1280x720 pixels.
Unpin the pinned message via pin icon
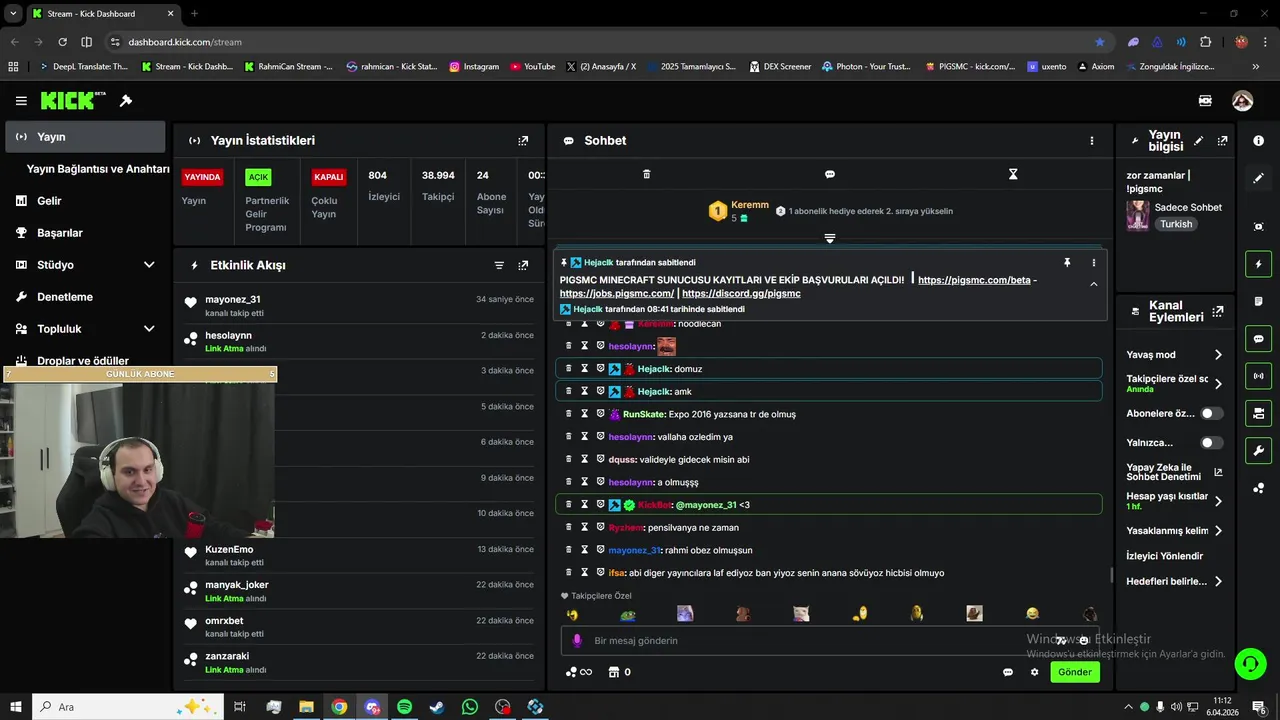click(x=1067, y=262)
